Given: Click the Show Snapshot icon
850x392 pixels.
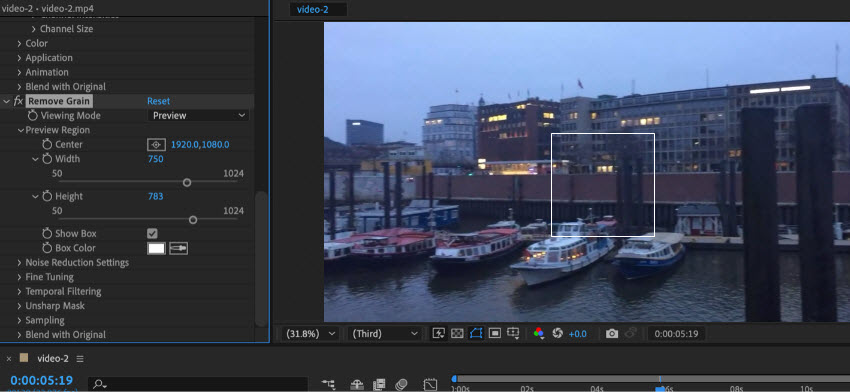Looking at the screenshot, I should point(630,333).
